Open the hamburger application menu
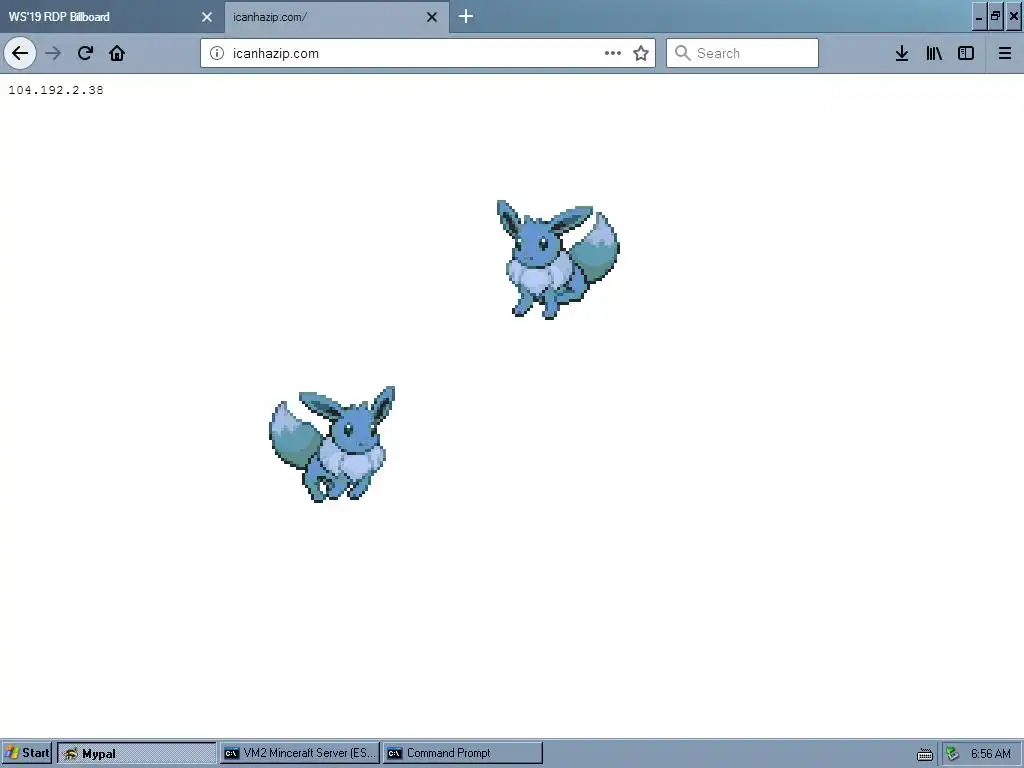This screenshot has height=768, width=1024. pyautogui.click(x=1005, y=53)
